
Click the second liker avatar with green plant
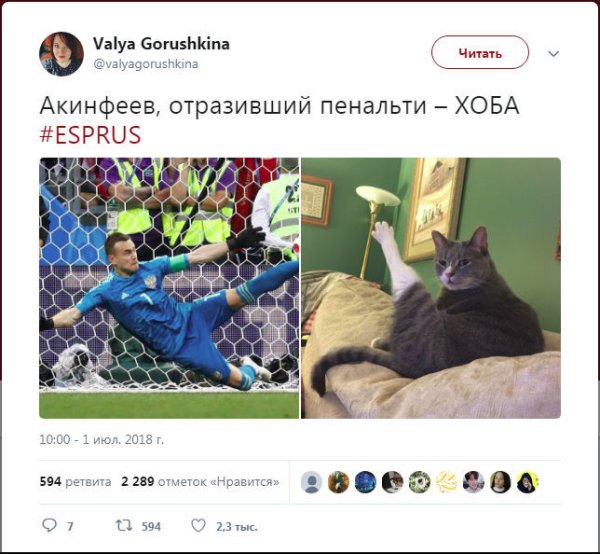coord(339,482)
